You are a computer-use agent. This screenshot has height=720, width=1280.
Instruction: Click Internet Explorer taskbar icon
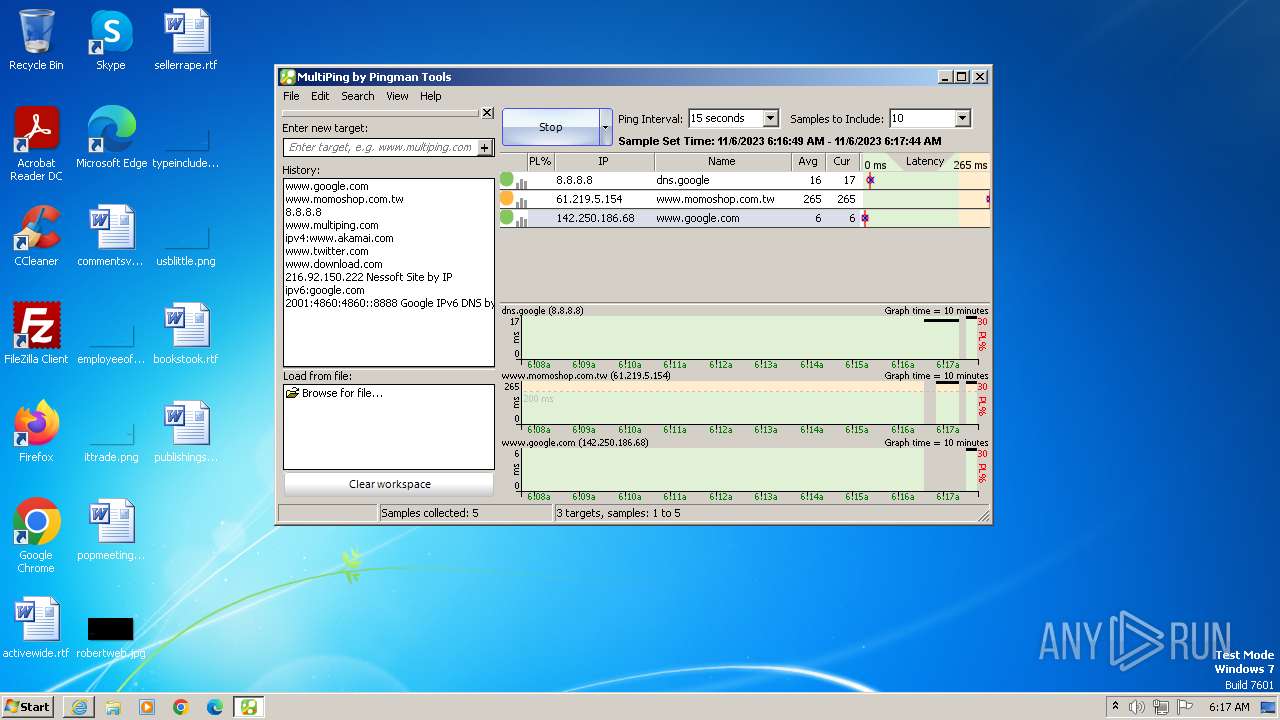[79, 707]
